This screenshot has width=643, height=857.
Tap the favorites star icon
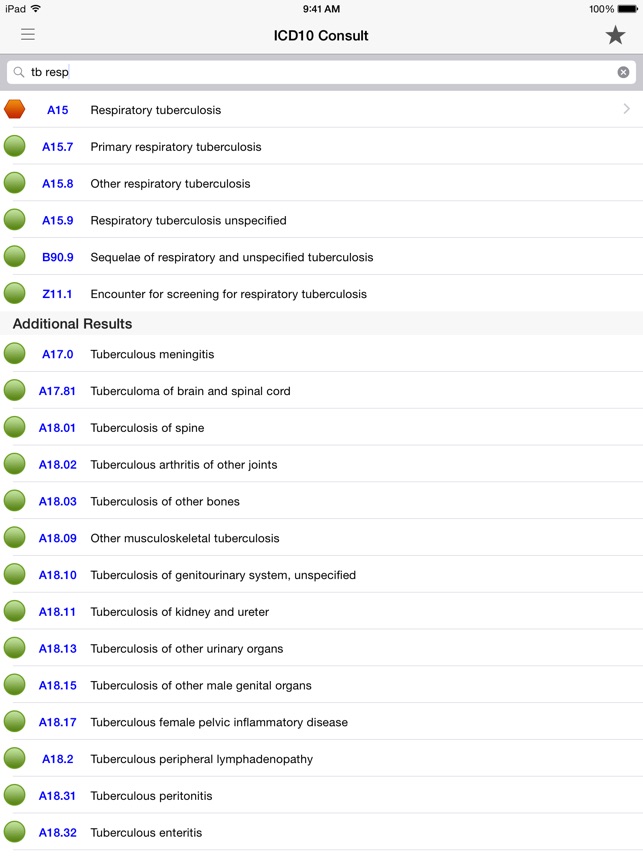615,36
